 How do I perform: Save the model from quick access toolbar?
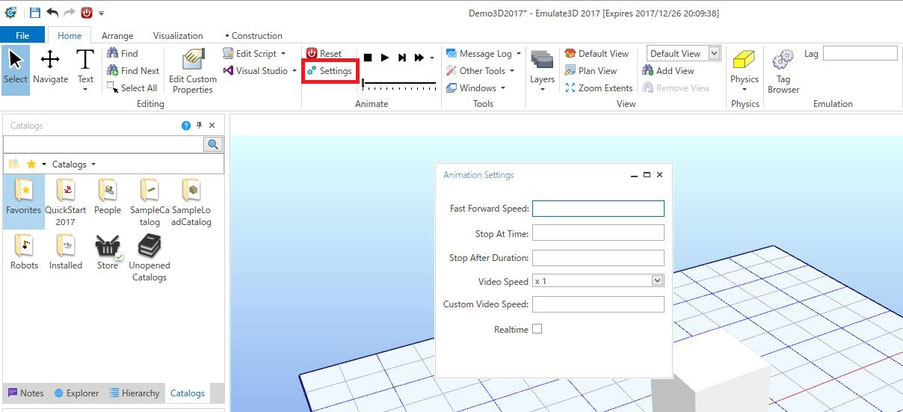click(35, 12)
